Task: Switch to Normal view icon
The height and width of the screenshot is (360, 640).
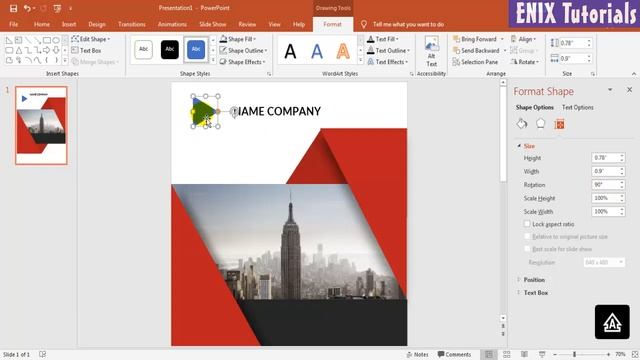Action: click(489, 354)
